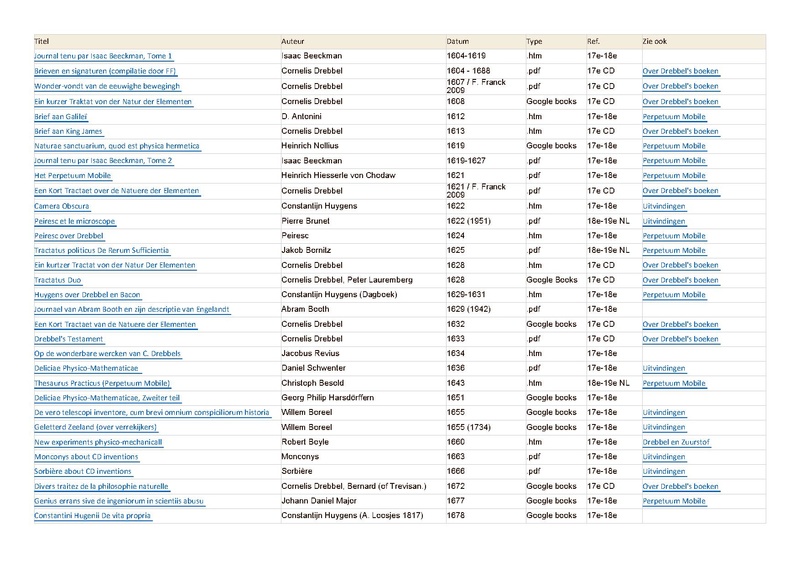Click the 'Datum' column header
Image resolution: width=800 pixels, height=566 pixels.
[457, 42]
